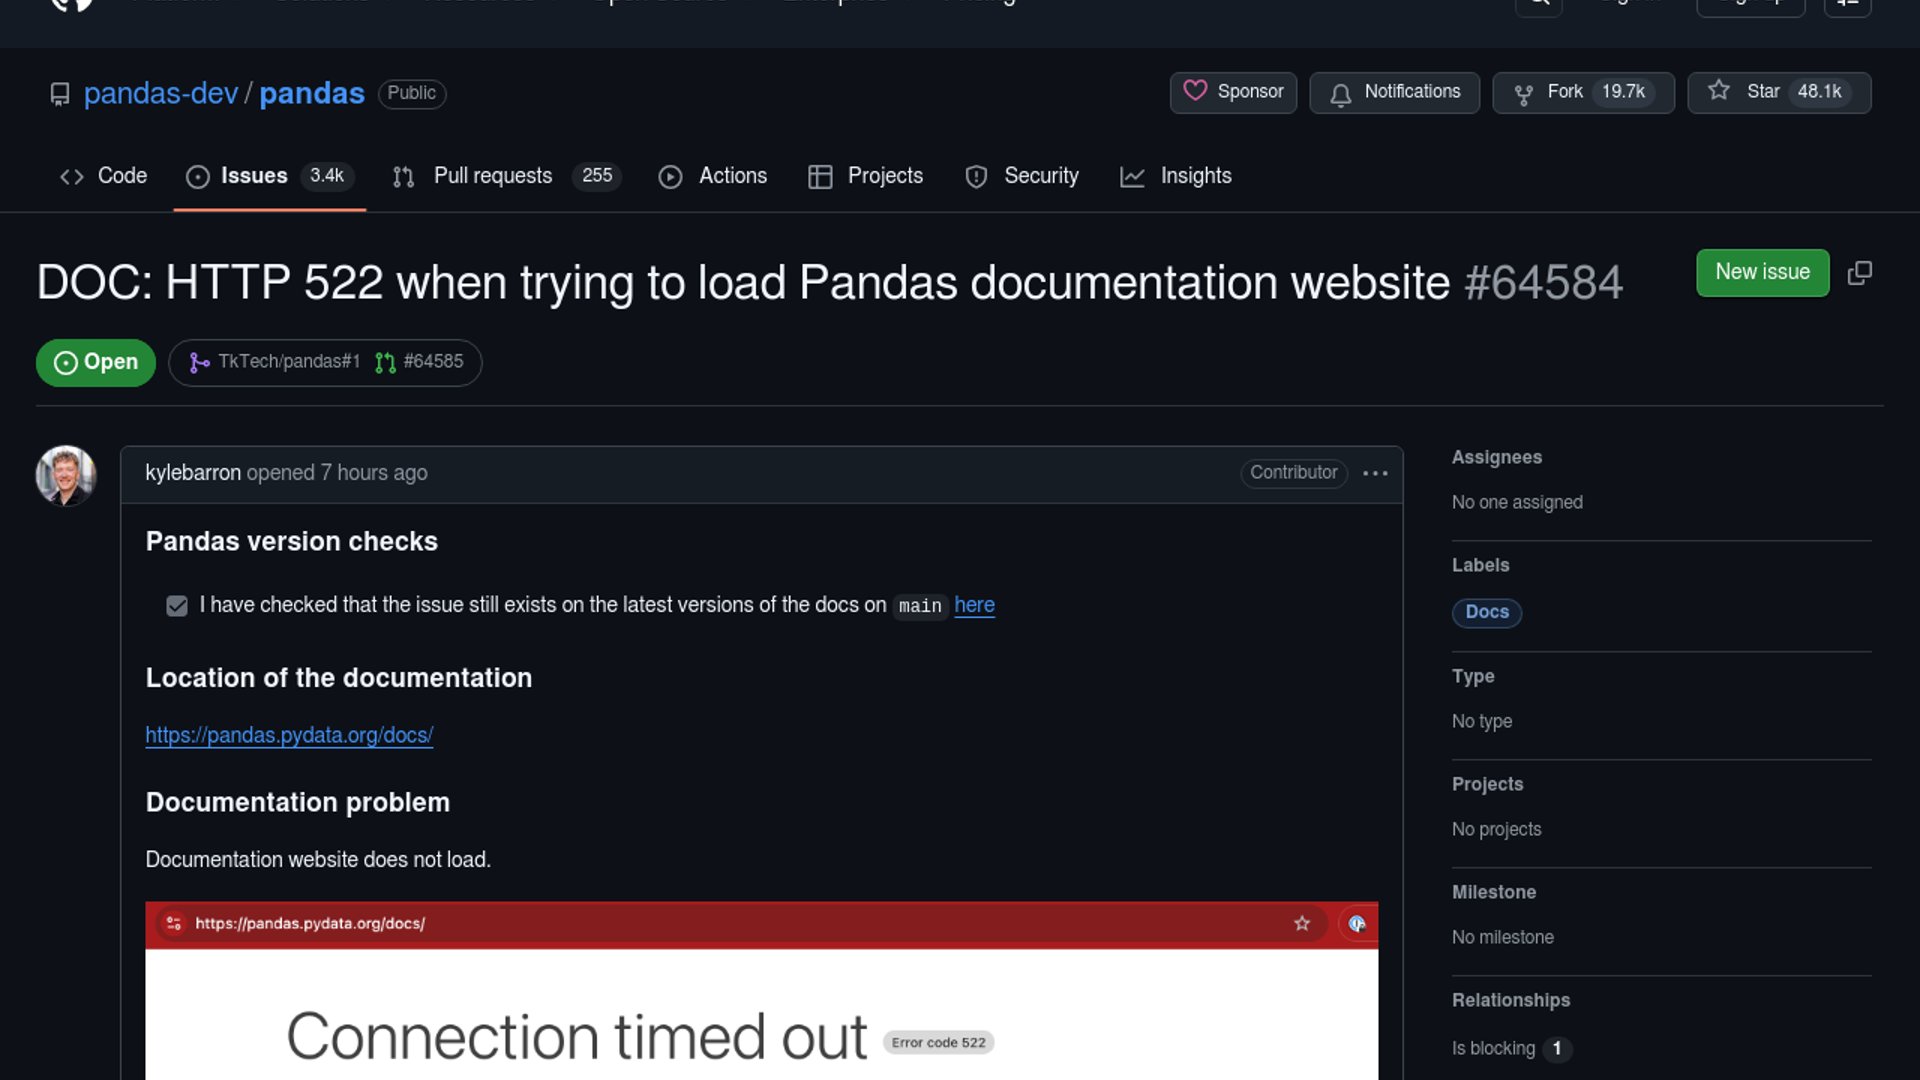Click the star icon in embedded screenshot
1920x1080 pixels.
[x=1301, y=923]
